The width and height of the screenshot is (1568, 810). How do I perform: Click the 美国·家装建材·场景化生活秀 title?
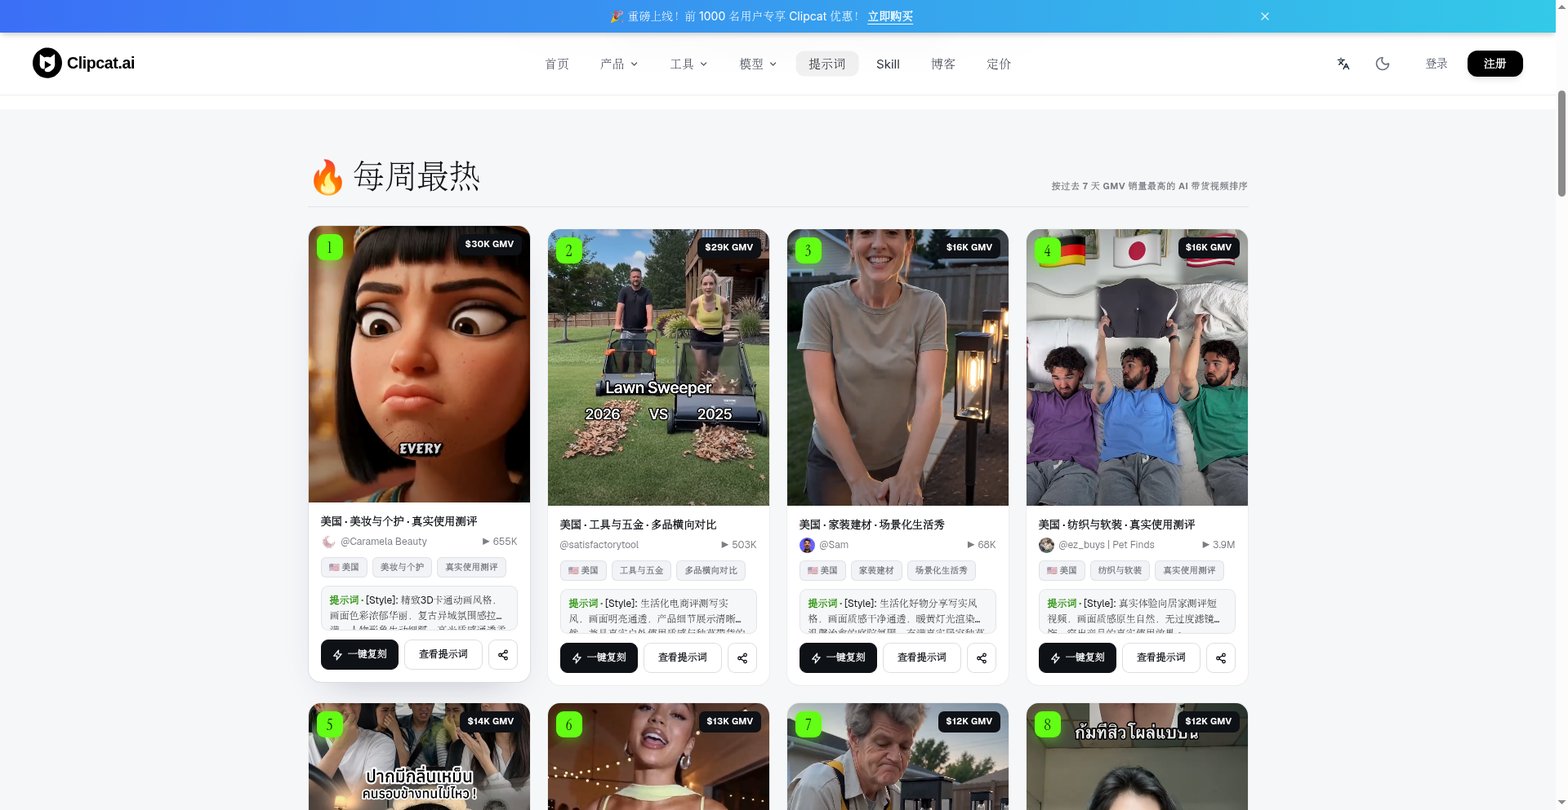pos(872,525)
